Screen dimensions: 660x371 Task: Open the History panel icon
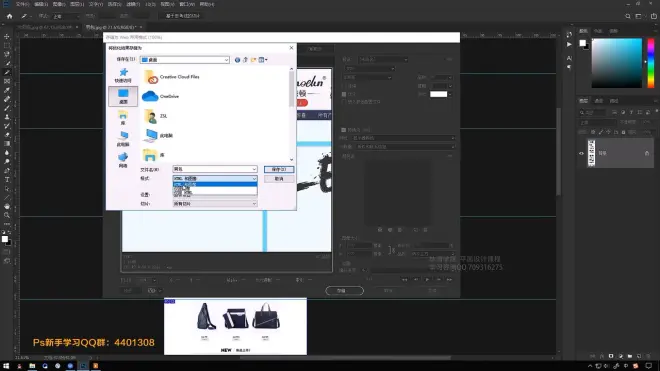pyautogui.click(x=569, y=35)
